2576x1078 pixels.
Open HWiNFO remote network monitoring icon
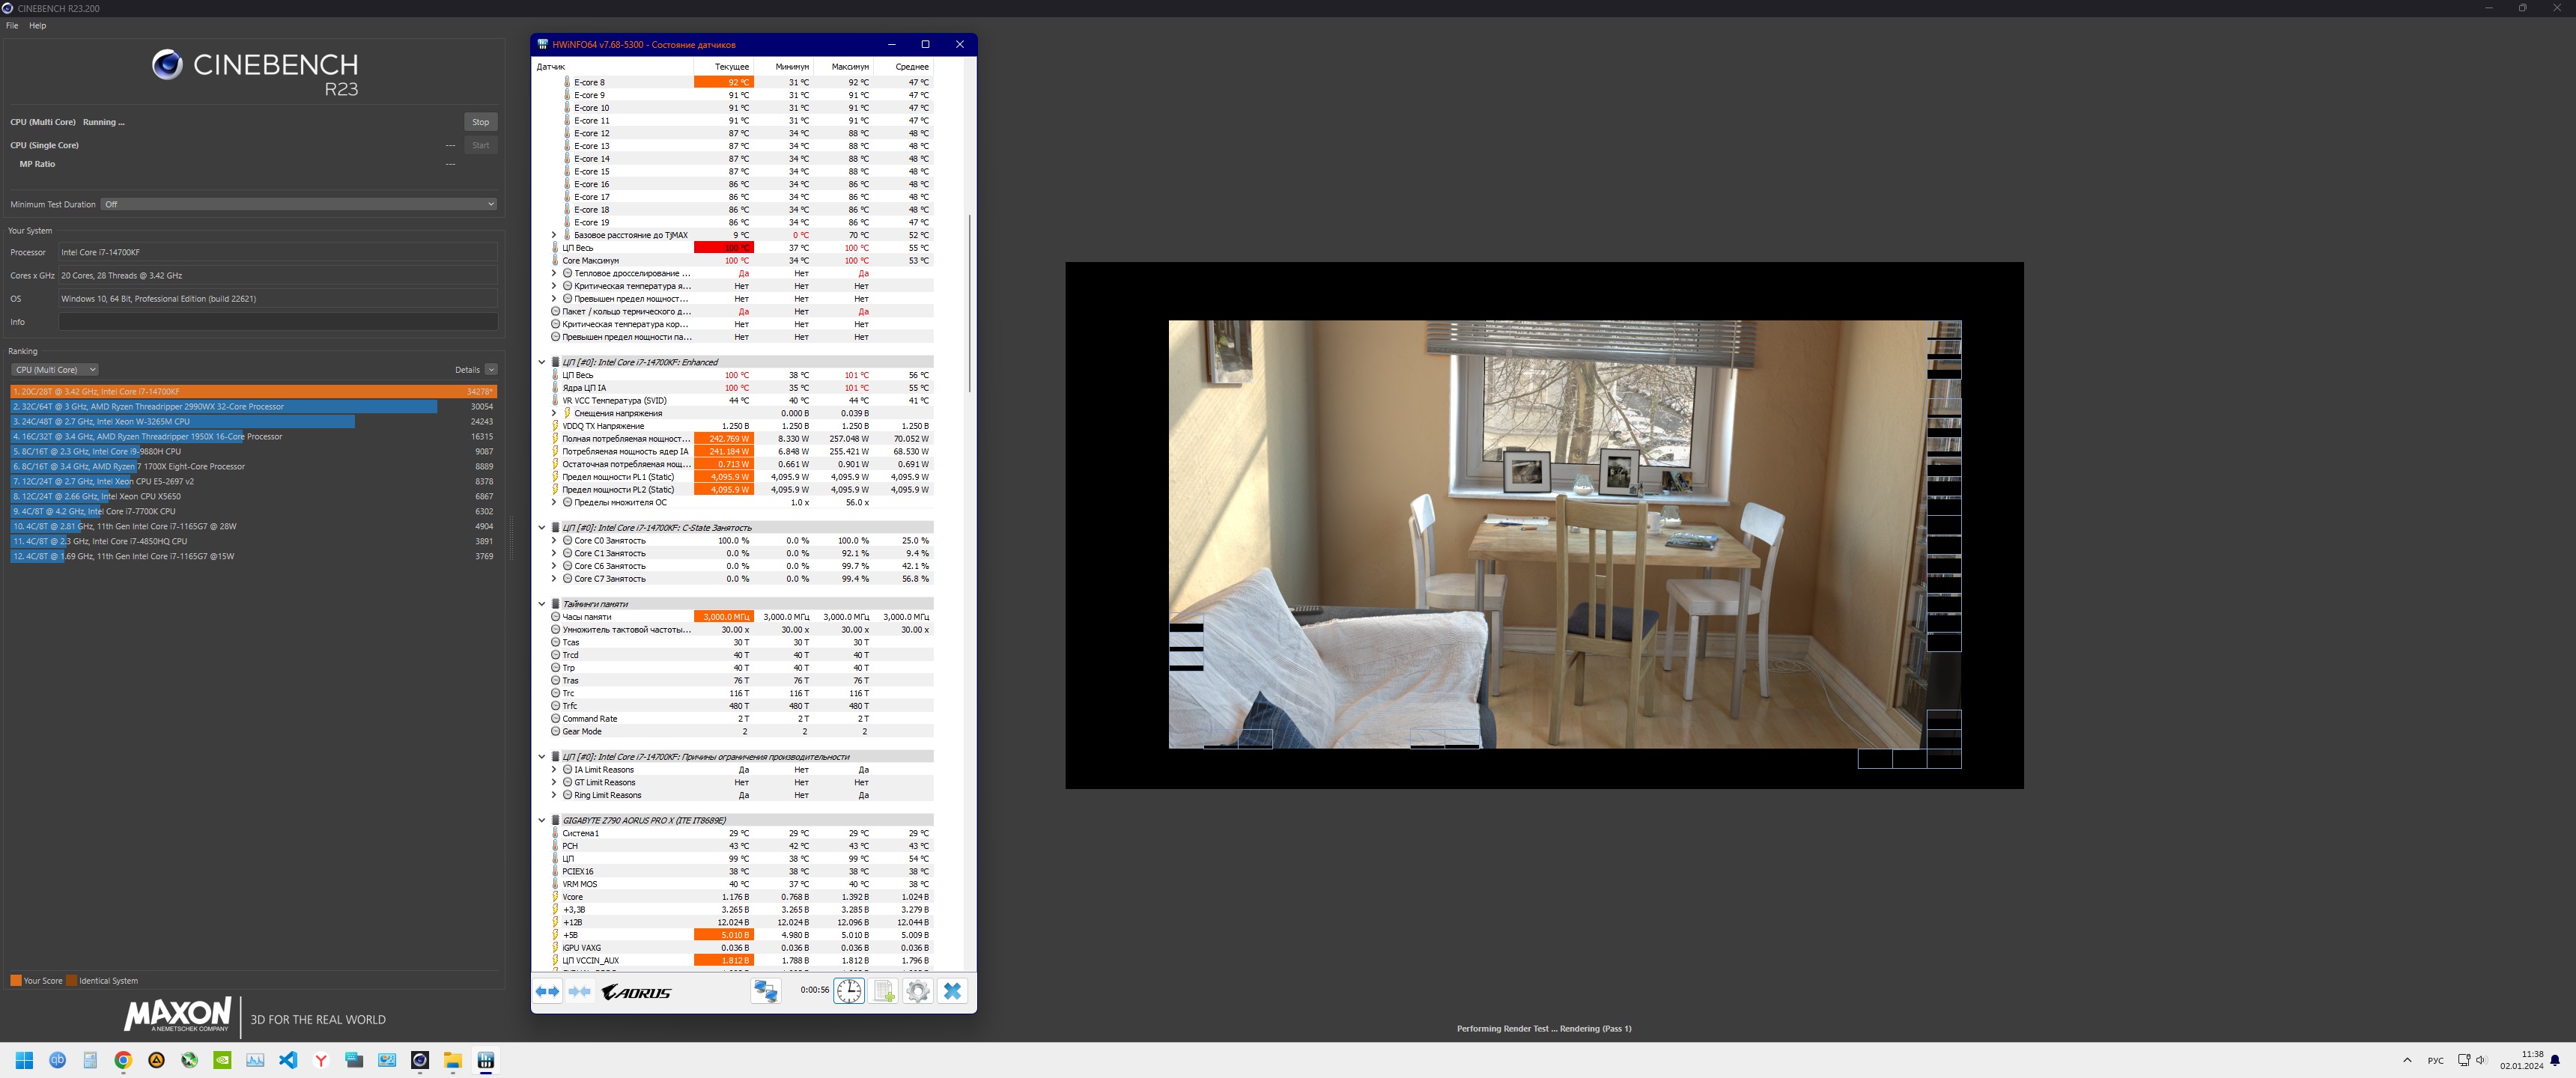tap(766, 991)
